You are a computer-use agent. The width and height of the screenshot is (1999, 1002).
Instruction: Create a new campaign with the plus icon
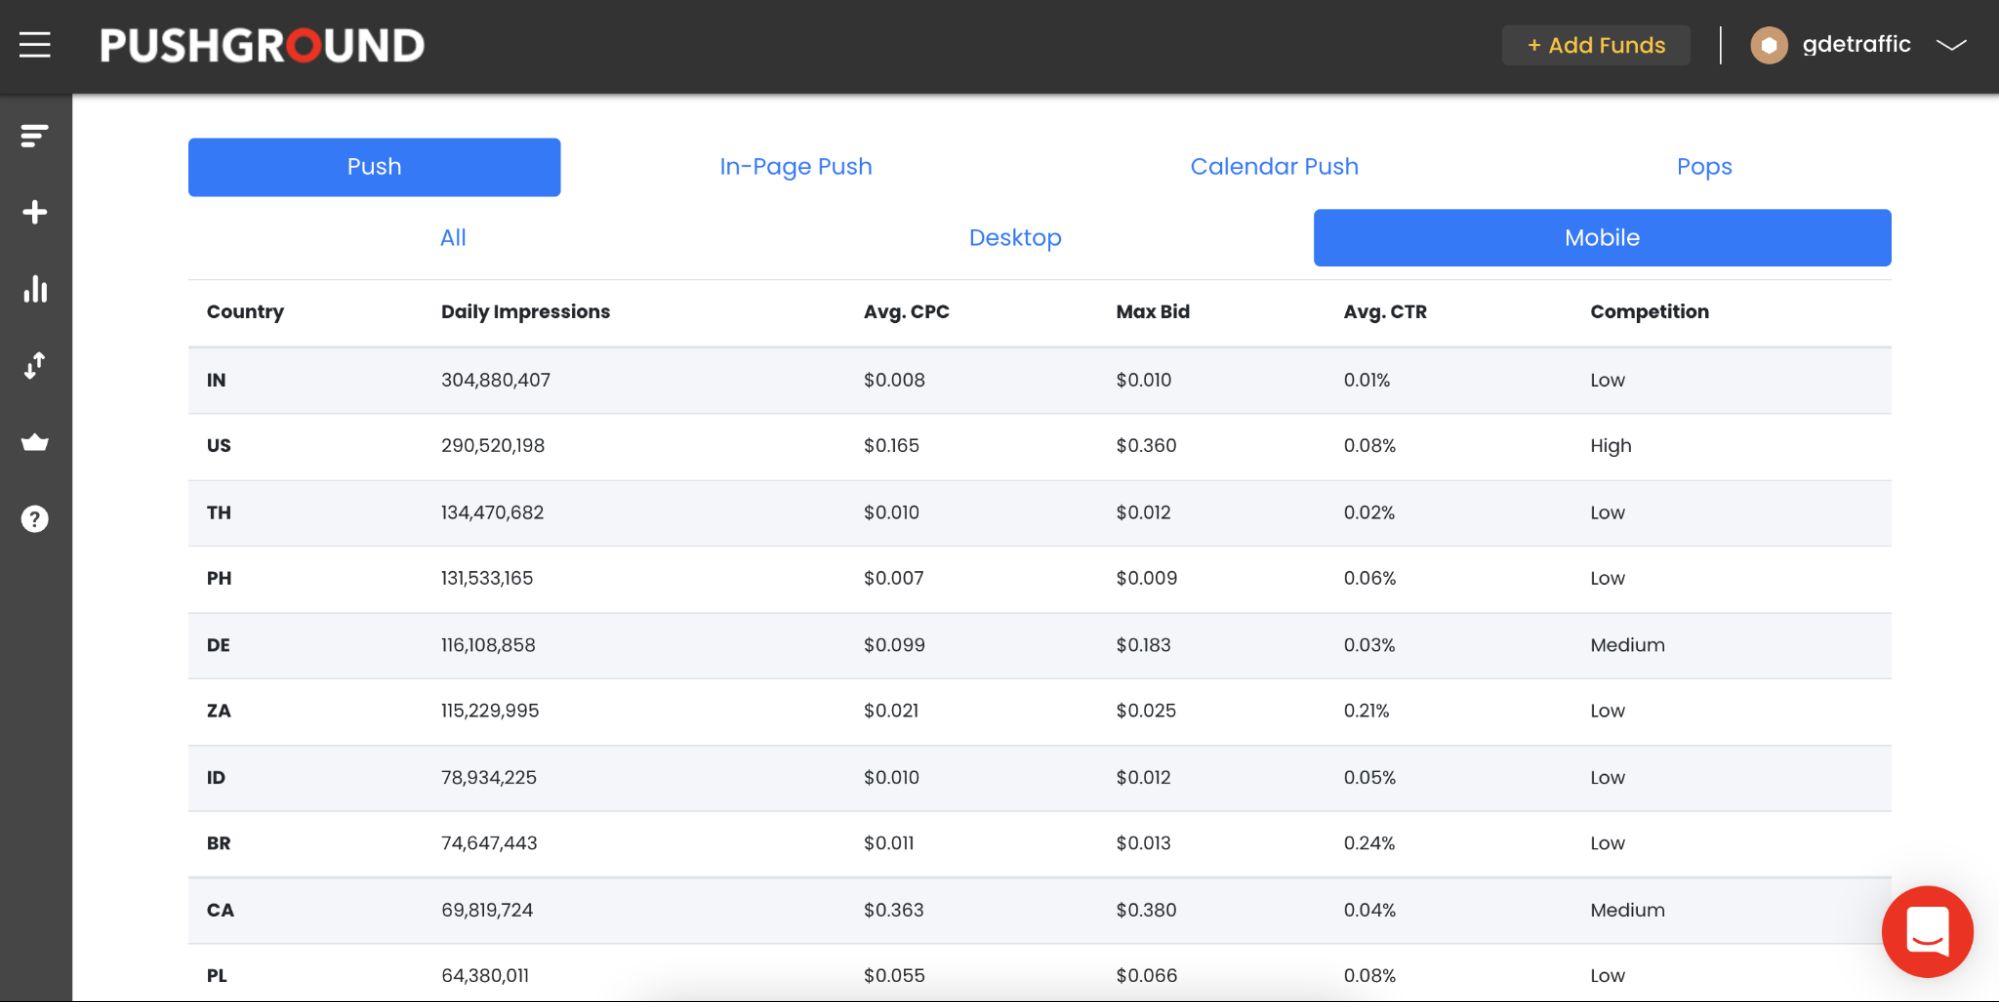pos(34,211)
